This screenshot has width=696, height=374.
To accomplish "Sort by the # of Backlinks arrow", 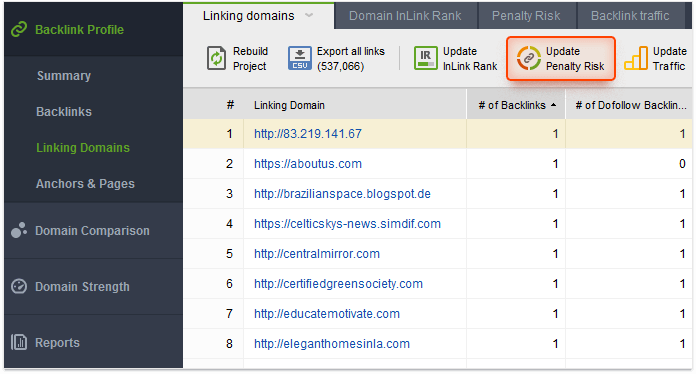I will click(553, 105).
